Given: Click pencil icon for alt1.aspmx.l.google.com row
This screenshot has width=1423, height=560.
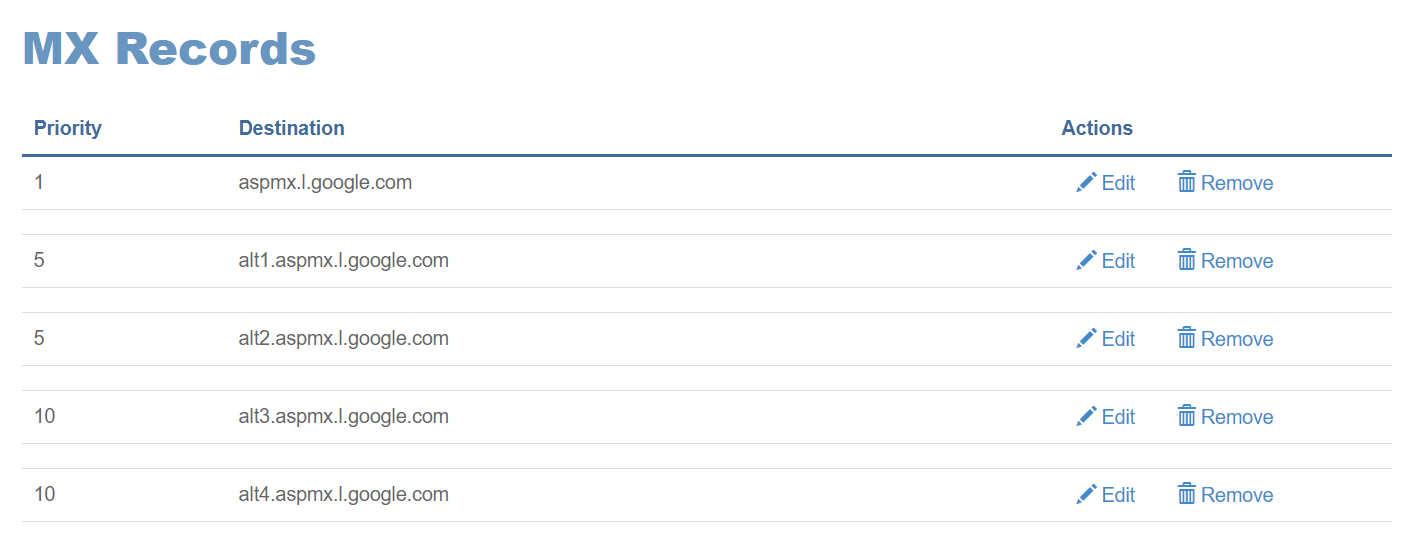Looking at the screenshot, I should click(x=1086, y=260).
